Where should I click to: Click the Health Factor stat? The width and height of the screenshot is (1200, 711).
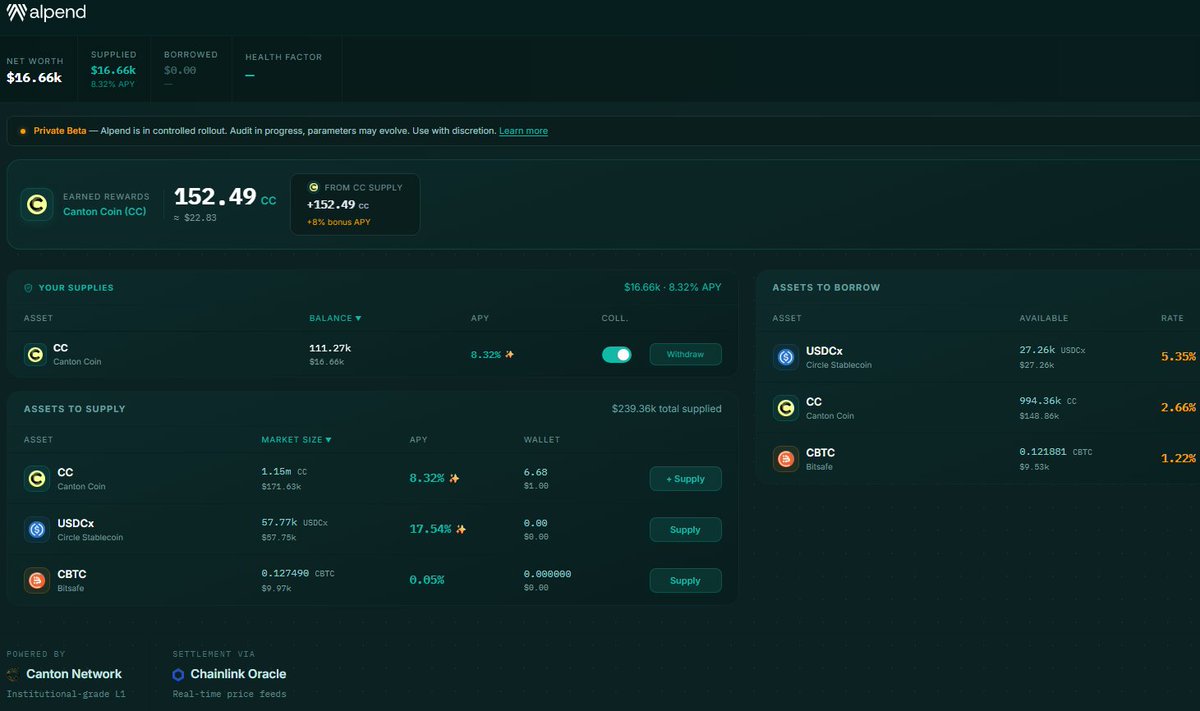coord(286,69)
